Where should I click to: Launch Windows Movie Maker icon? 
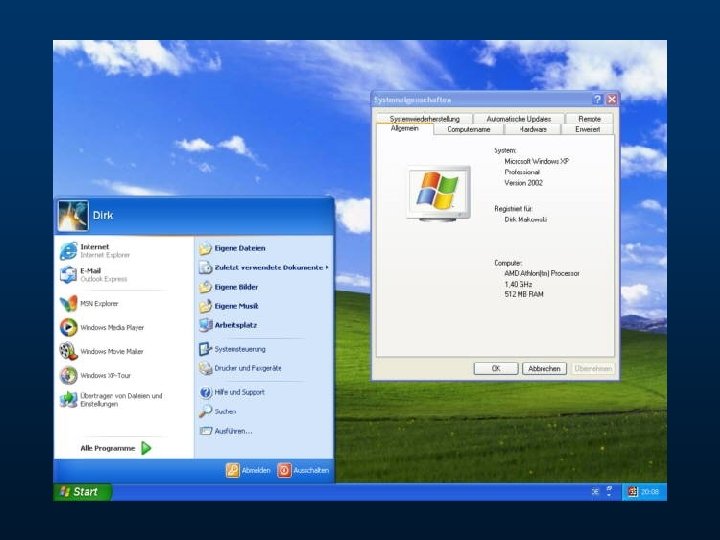(x=68, y=351)
